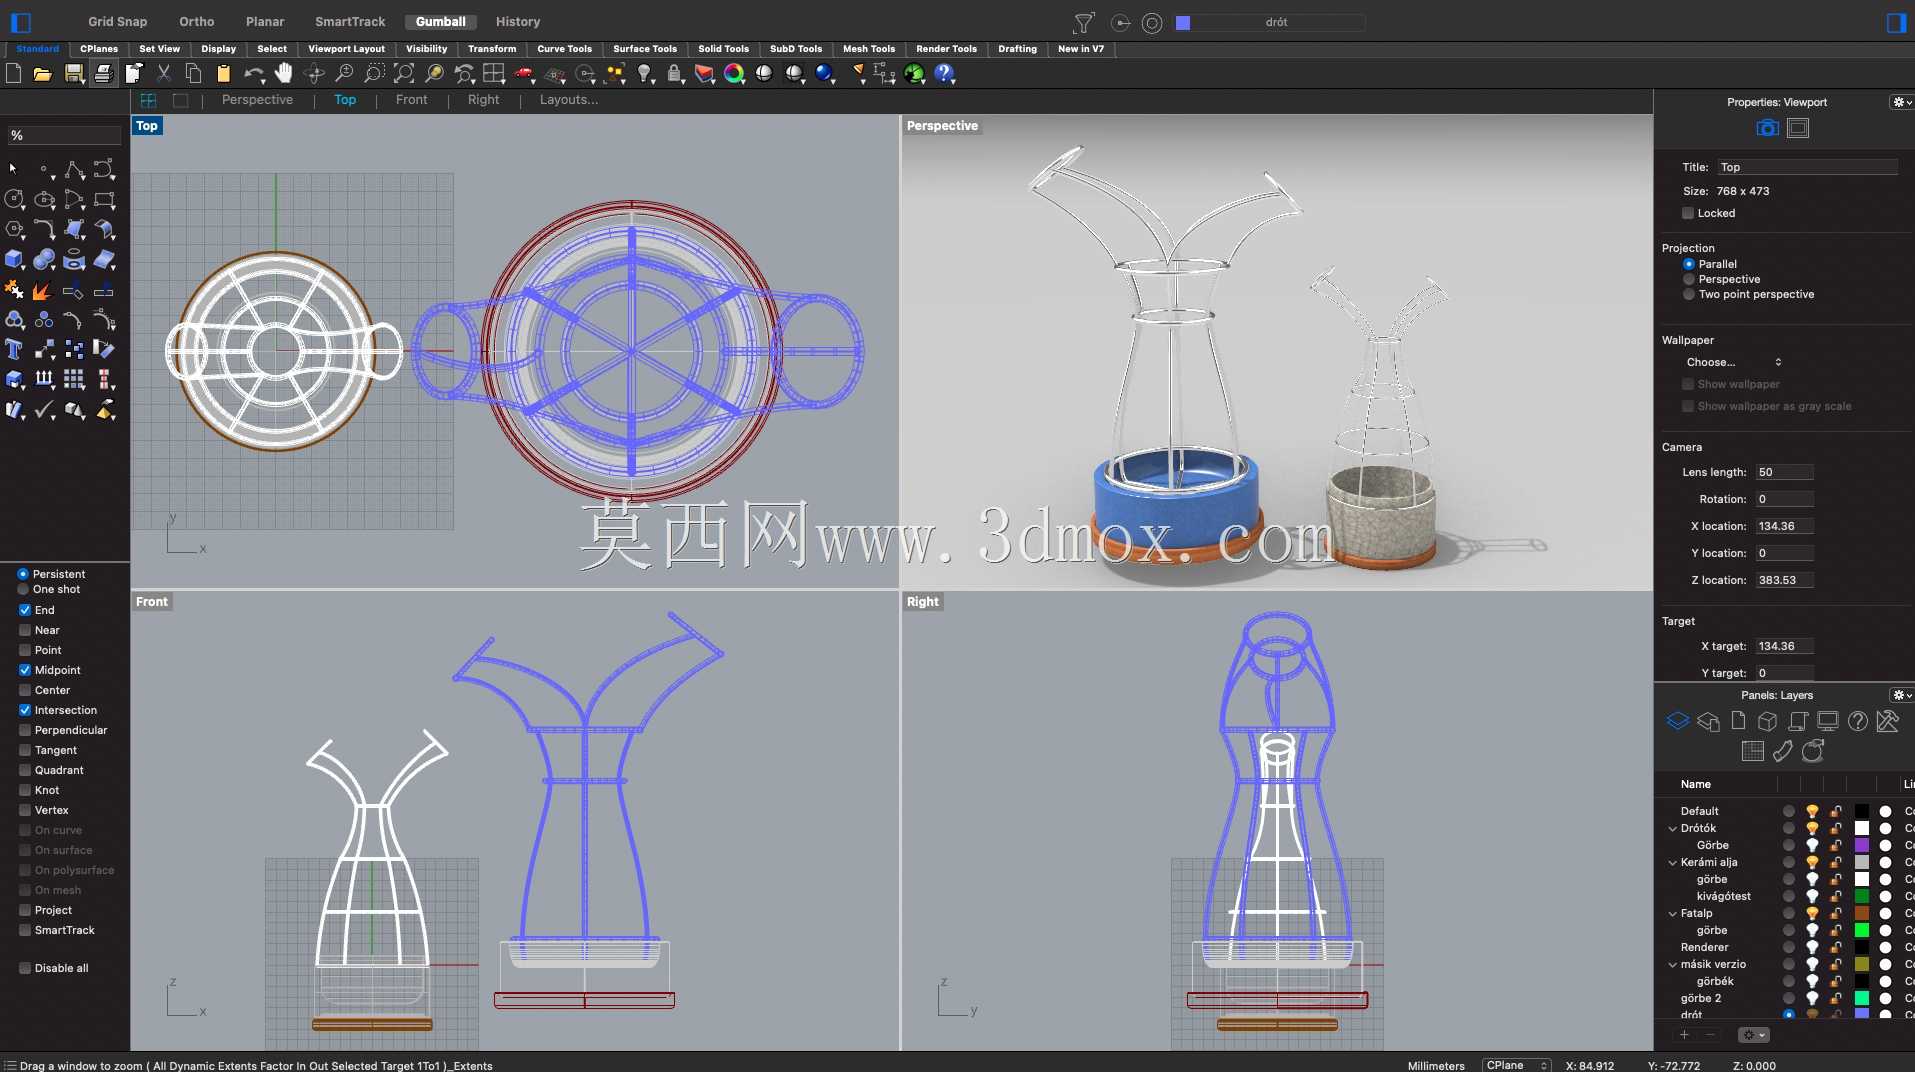Toggle the Grid Snap button

coord(117,21)
